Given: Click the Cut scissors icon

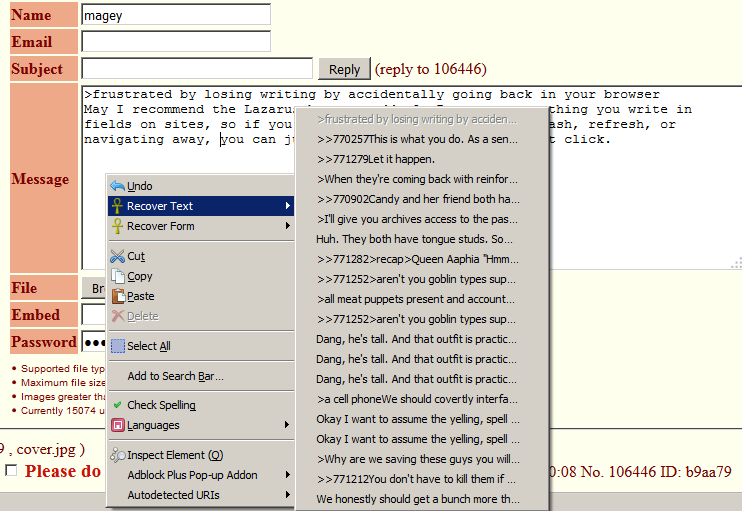Looking at the screenshot, I should coord(118,256).
